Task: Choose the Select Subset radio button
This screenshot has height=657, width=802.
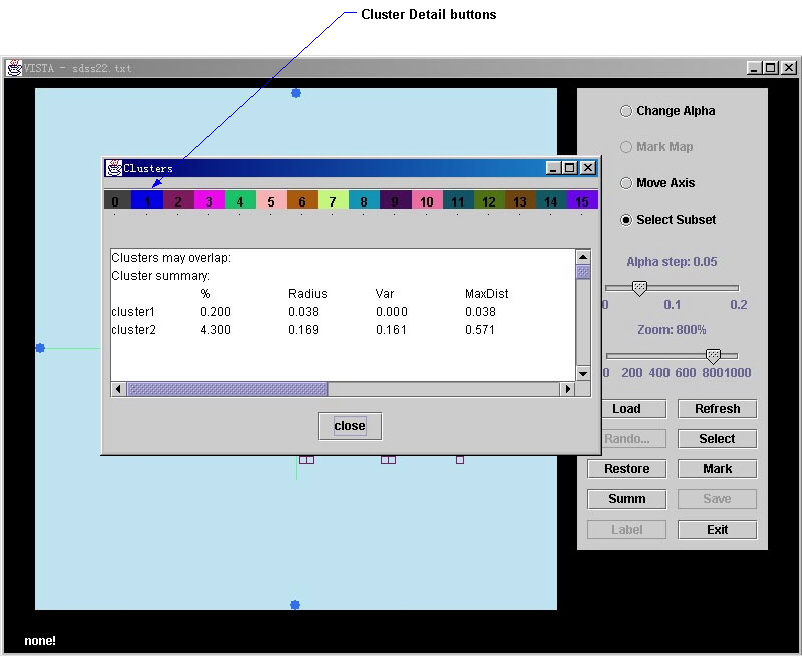Action: [626, 220]
